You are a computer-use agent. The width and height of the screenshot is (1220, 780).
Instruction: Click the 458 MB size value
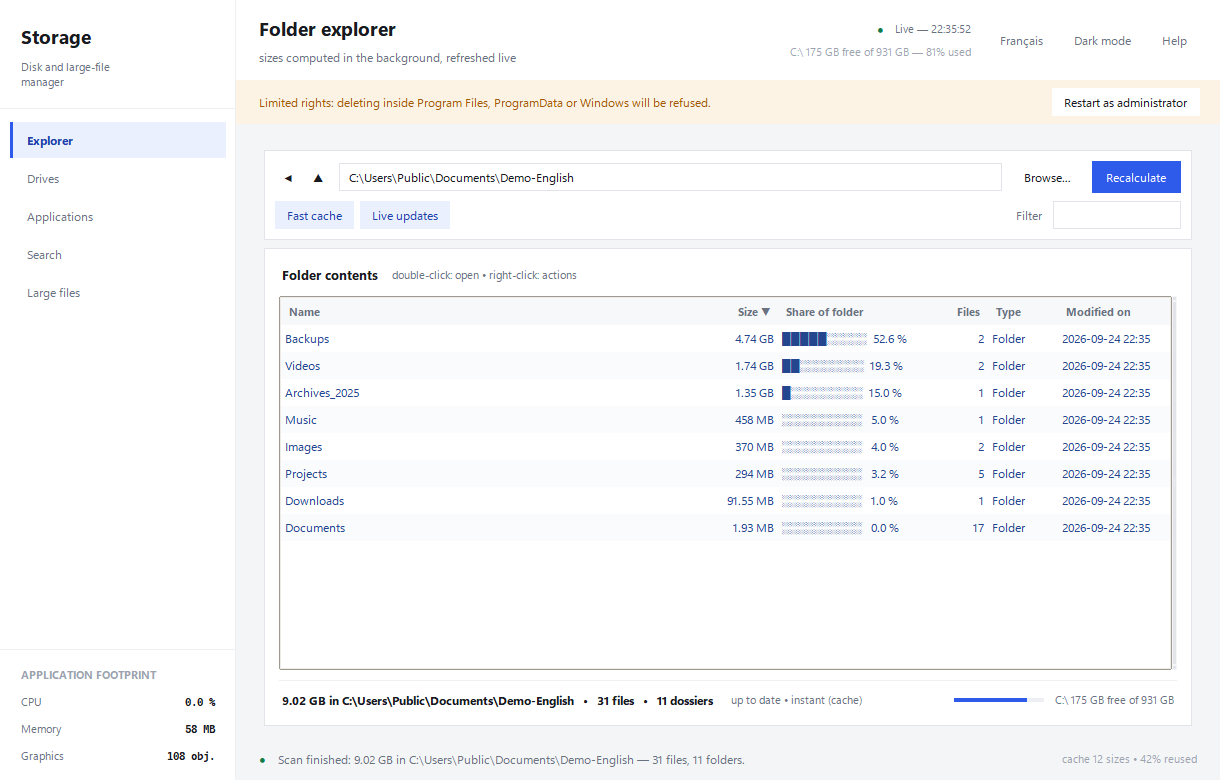click(x=754, y=420)
